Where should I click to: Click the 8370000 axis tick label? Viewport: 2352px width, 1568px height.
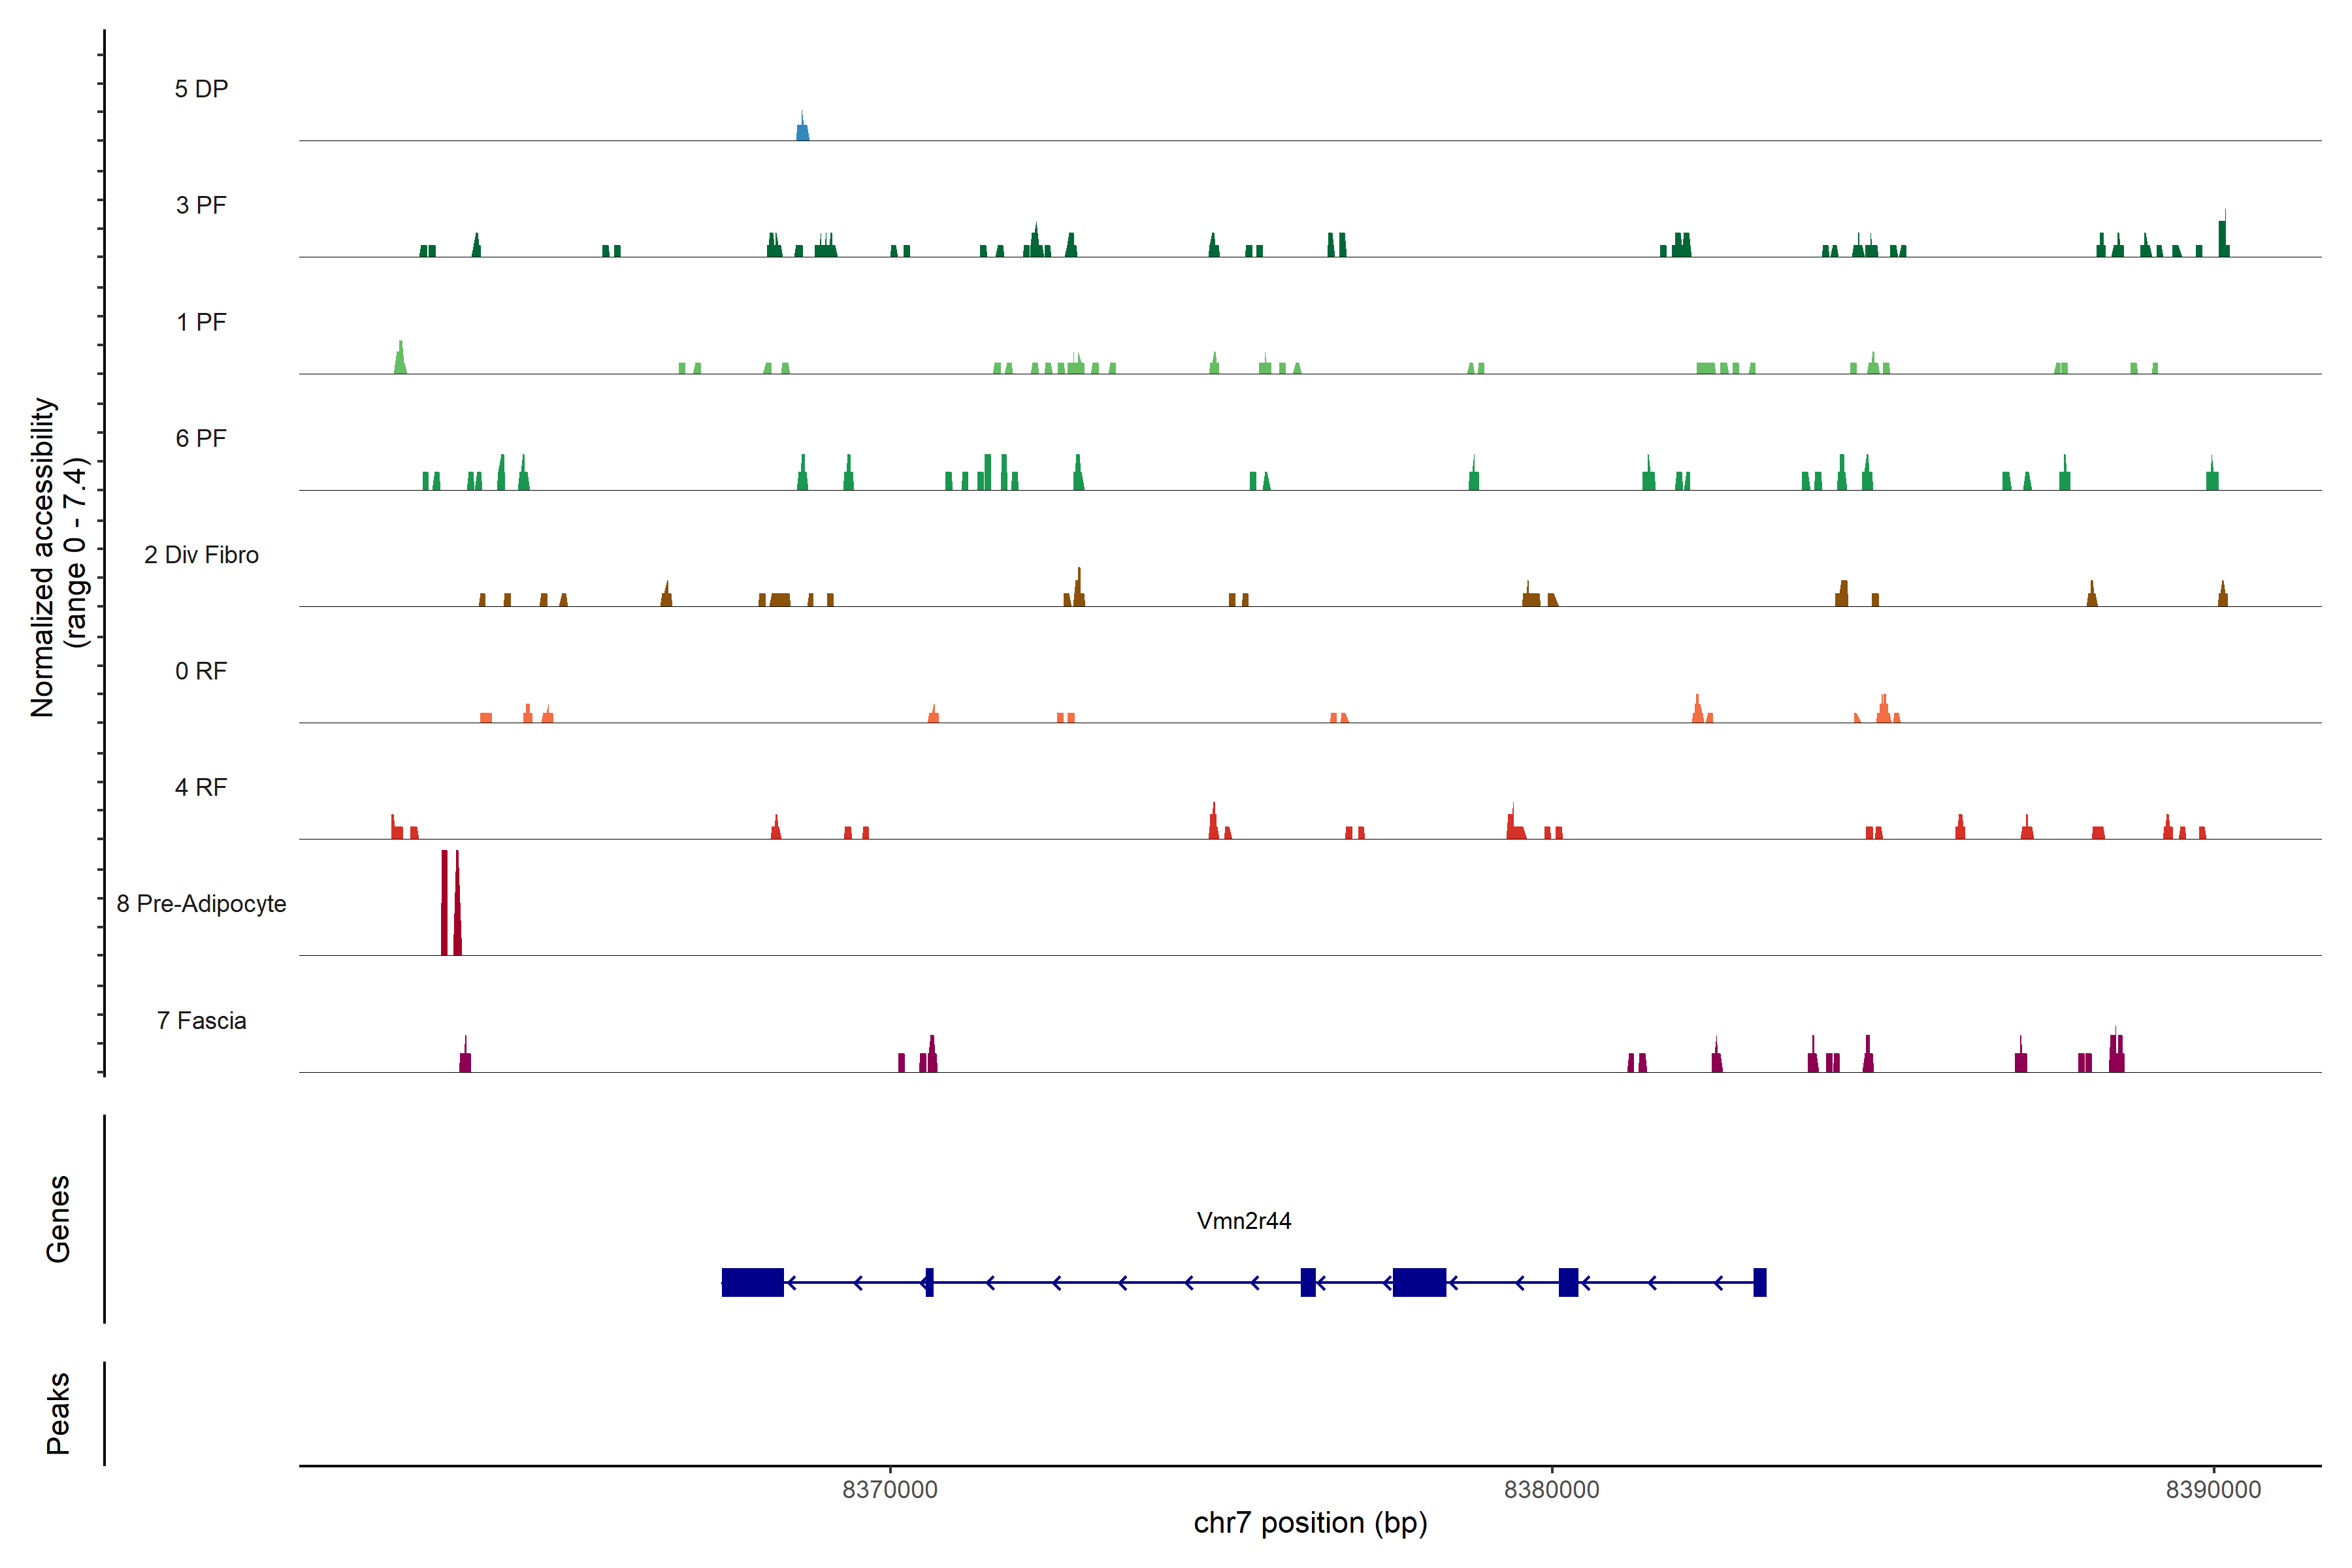point(890,1490)
